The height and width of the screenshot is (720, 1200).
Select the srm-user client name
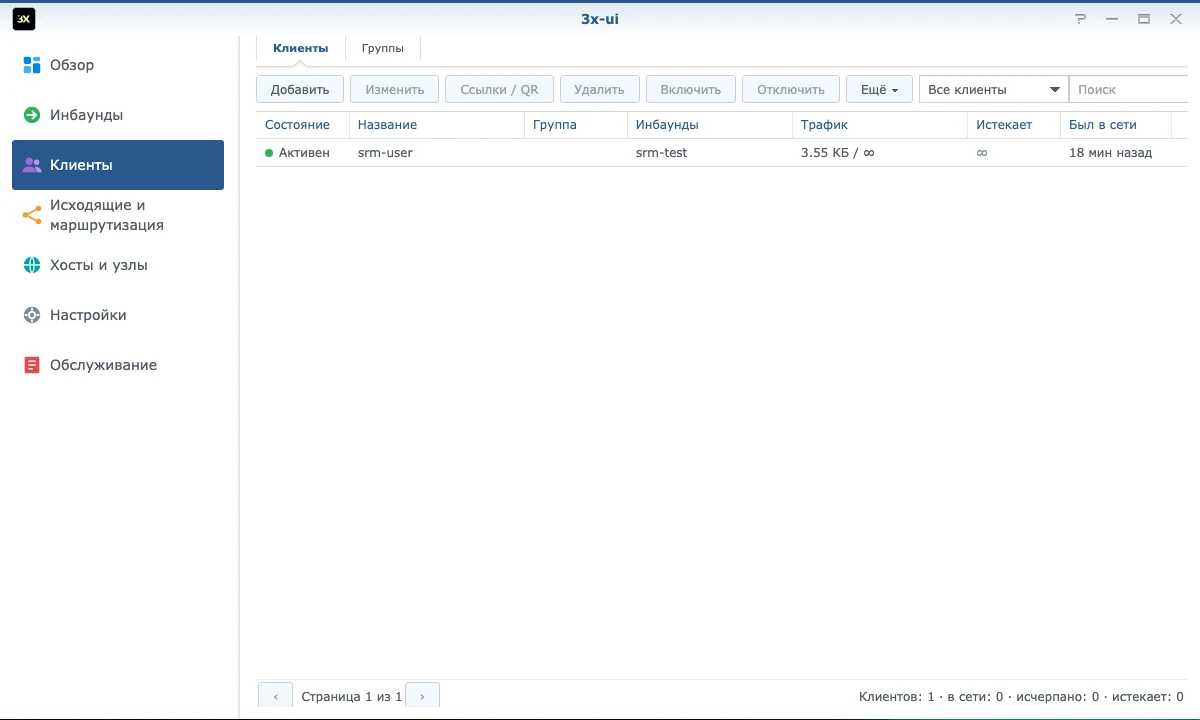click(x=385, y=153)
